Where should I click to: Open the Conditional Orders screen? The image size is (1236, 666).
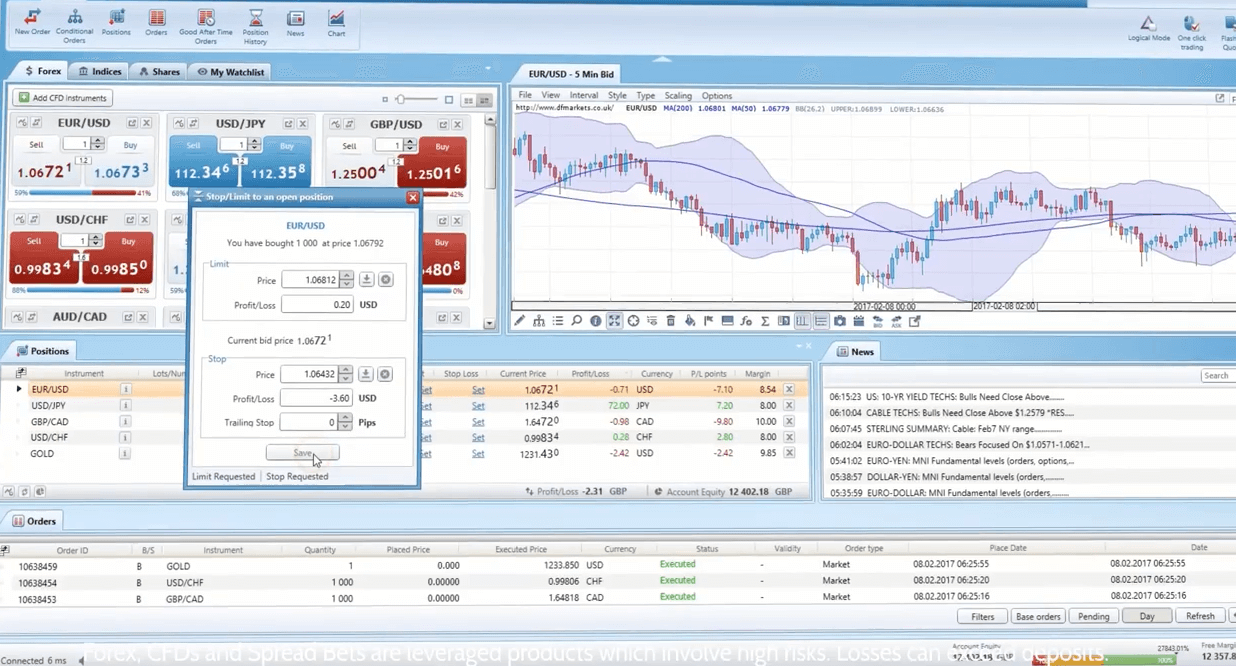(75, 25)
